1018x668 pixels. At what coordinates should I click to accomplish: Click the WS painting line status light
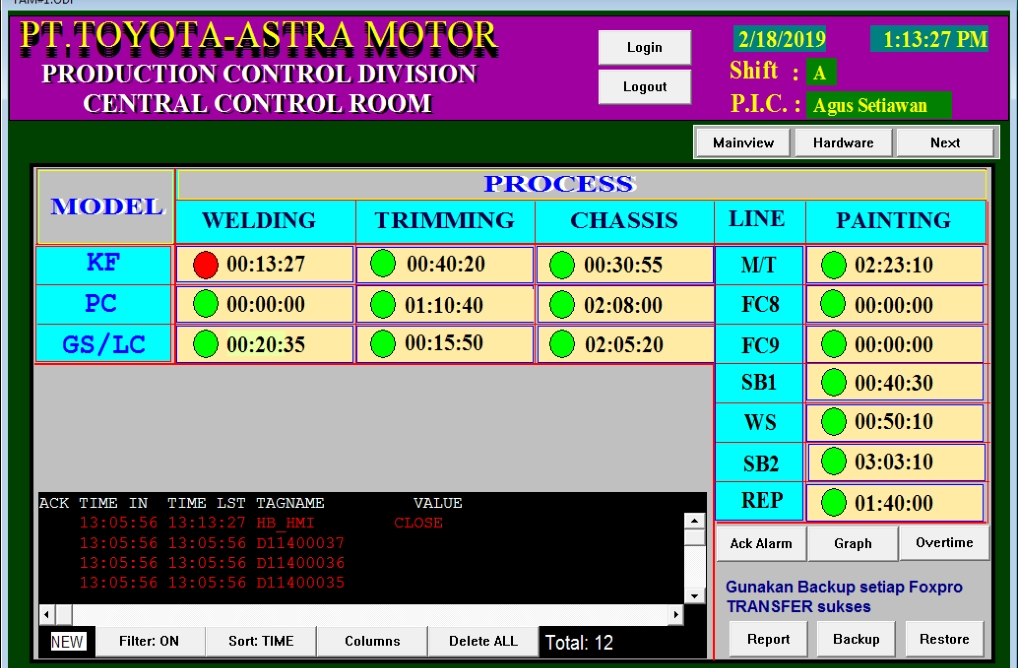tap(833, 422)
